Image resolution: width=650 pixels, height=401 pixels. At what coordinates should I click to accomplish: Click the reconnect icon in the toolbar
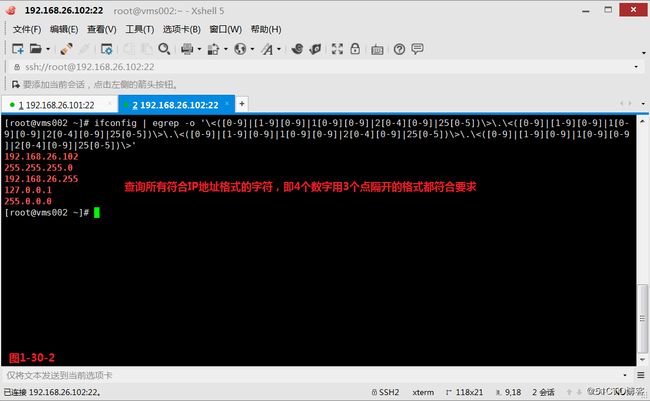click(66, 49)
